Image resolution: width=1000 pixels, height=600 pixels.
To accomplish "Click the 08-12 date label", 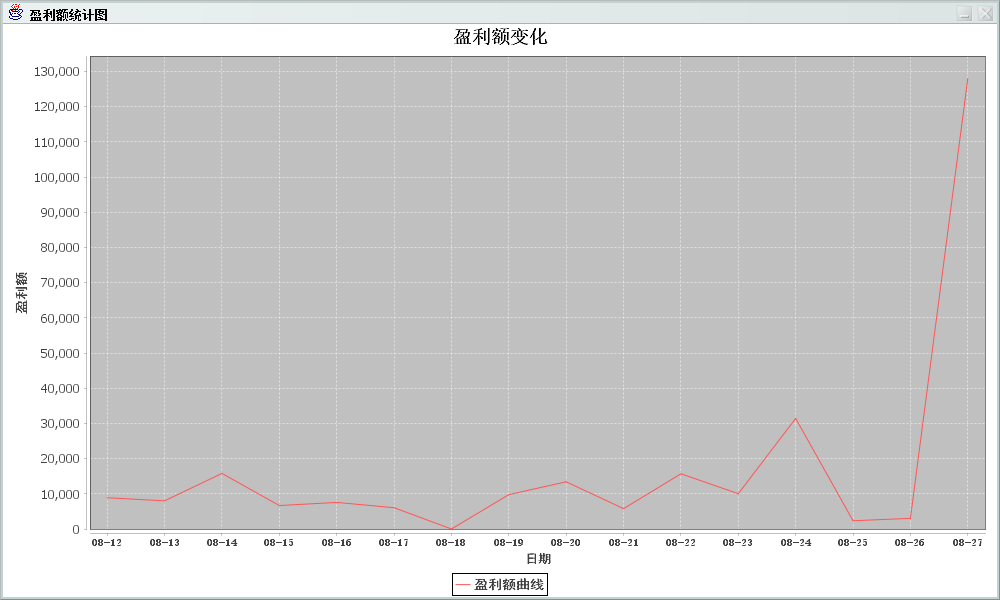I will point(107,543).
